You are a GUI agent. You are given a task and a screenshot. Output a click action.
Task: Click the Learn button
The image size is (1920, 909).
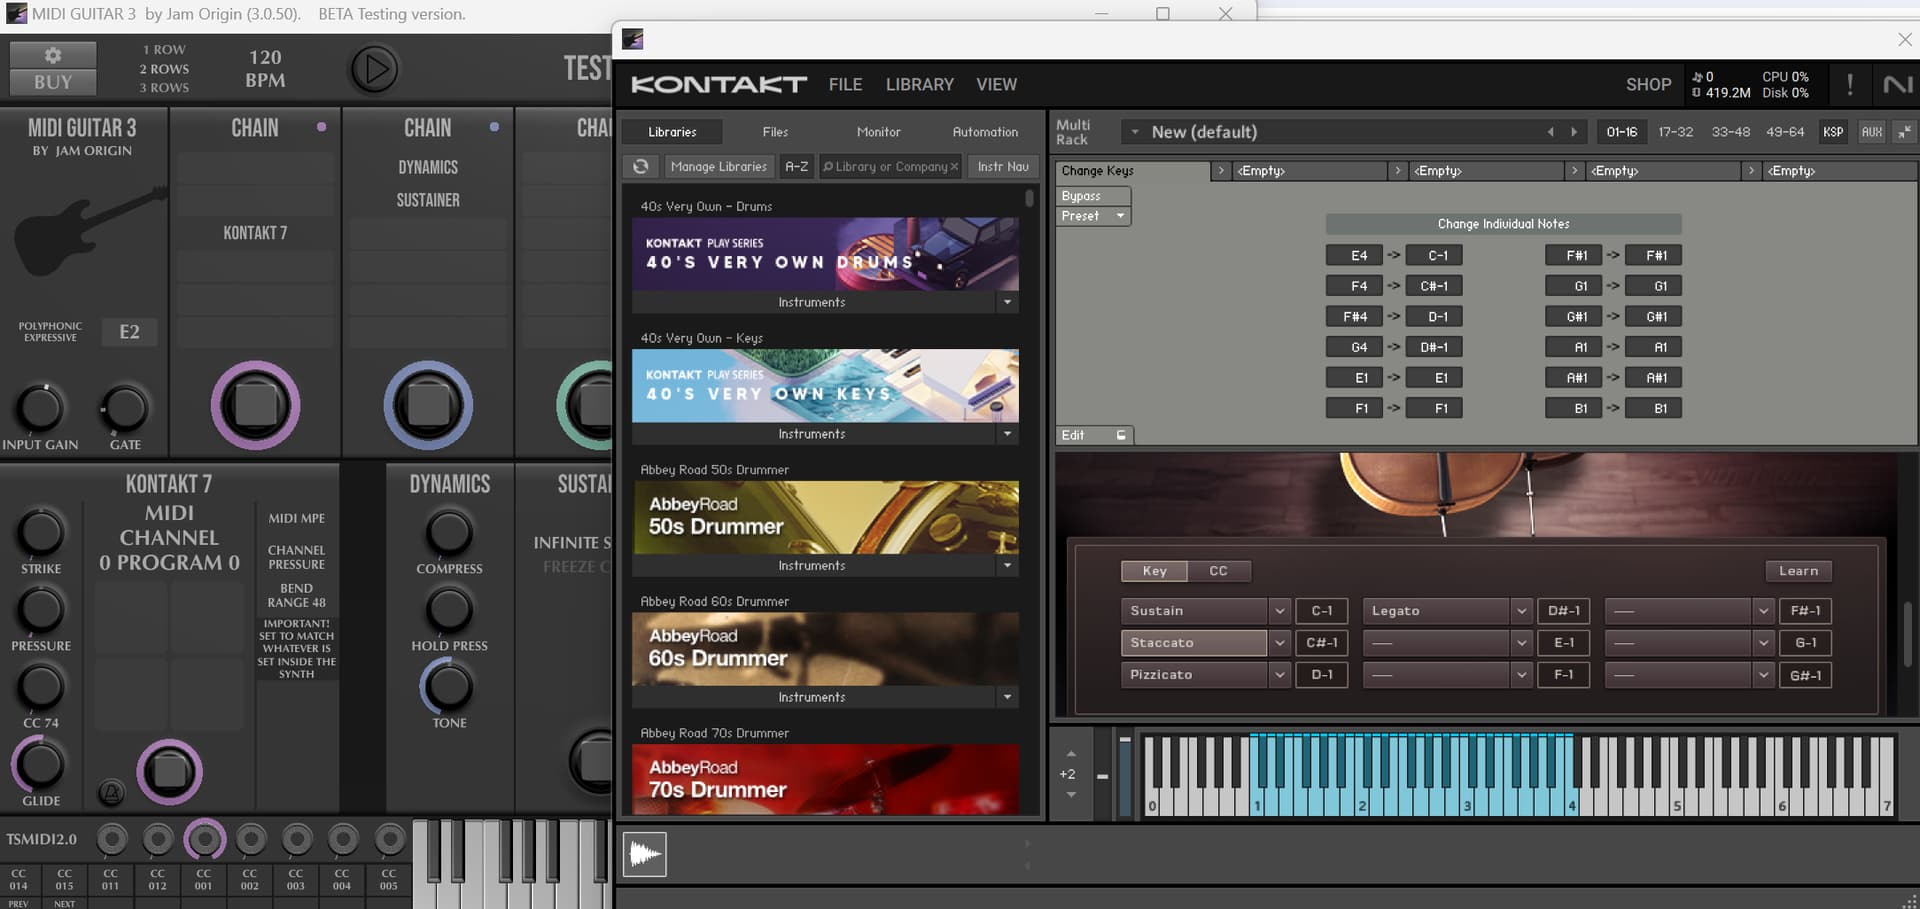pos(1798,571)
